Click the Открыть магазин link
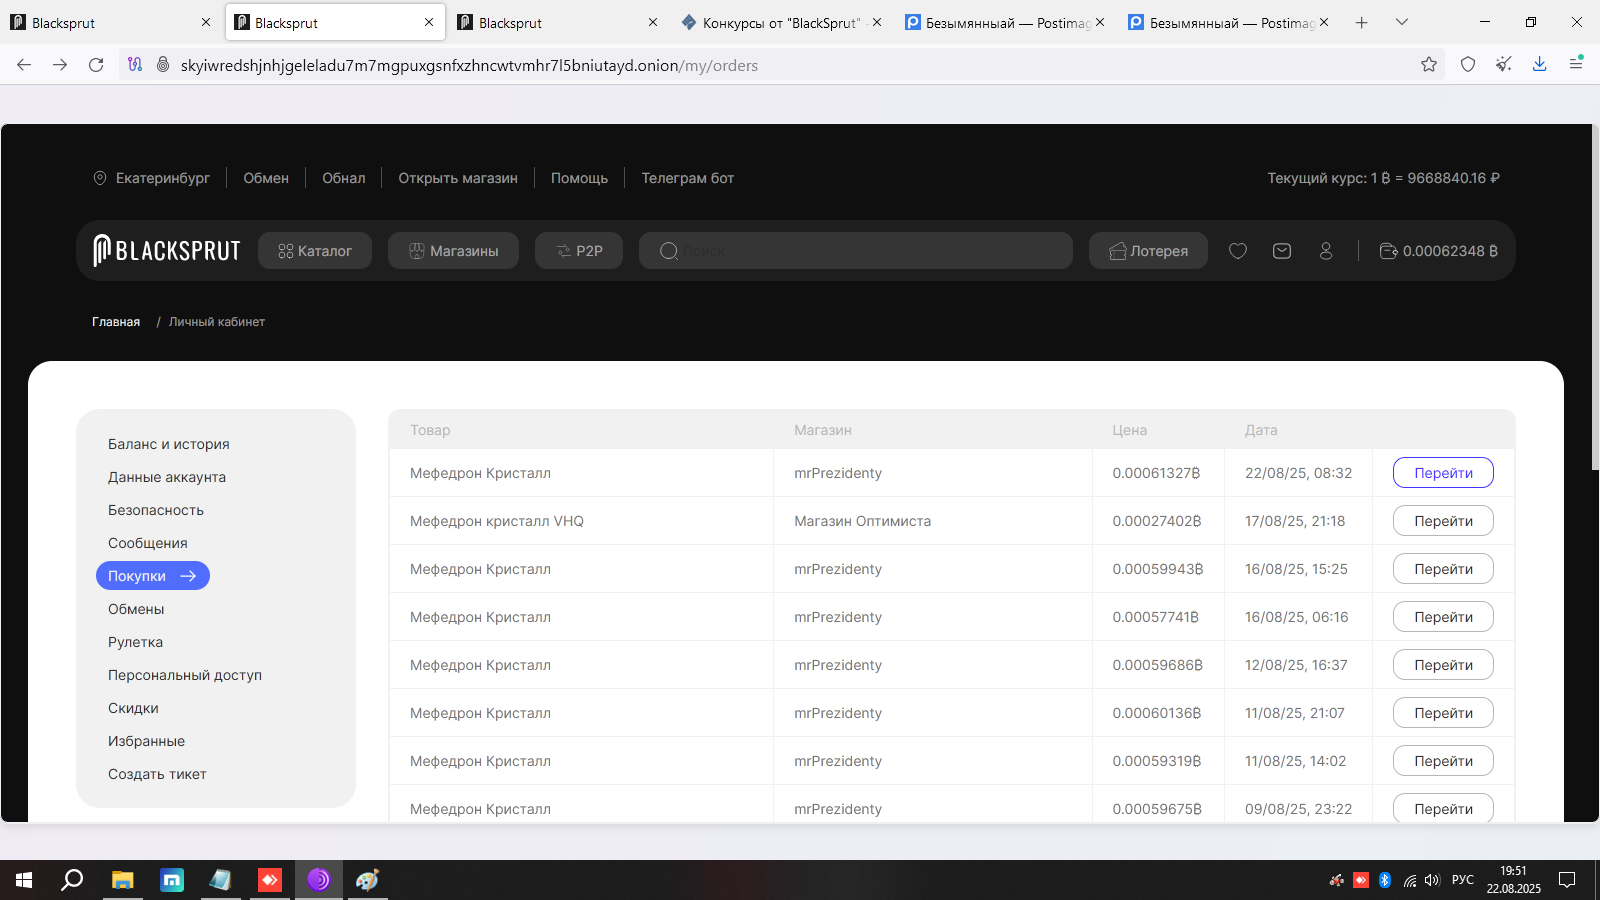The image size is (1600, 900). click(x=458, y=178)
